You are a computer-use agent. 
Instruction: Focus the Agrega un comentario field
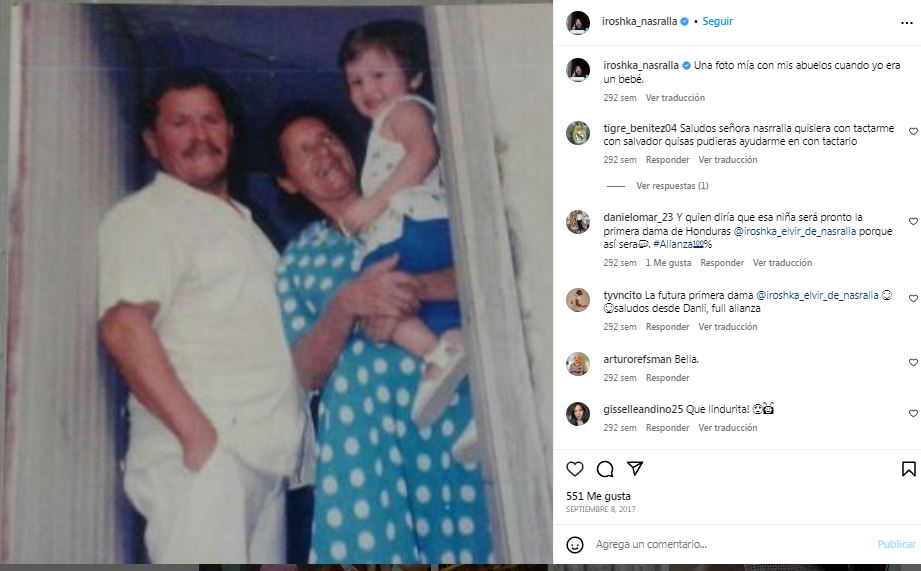point(731,545)
